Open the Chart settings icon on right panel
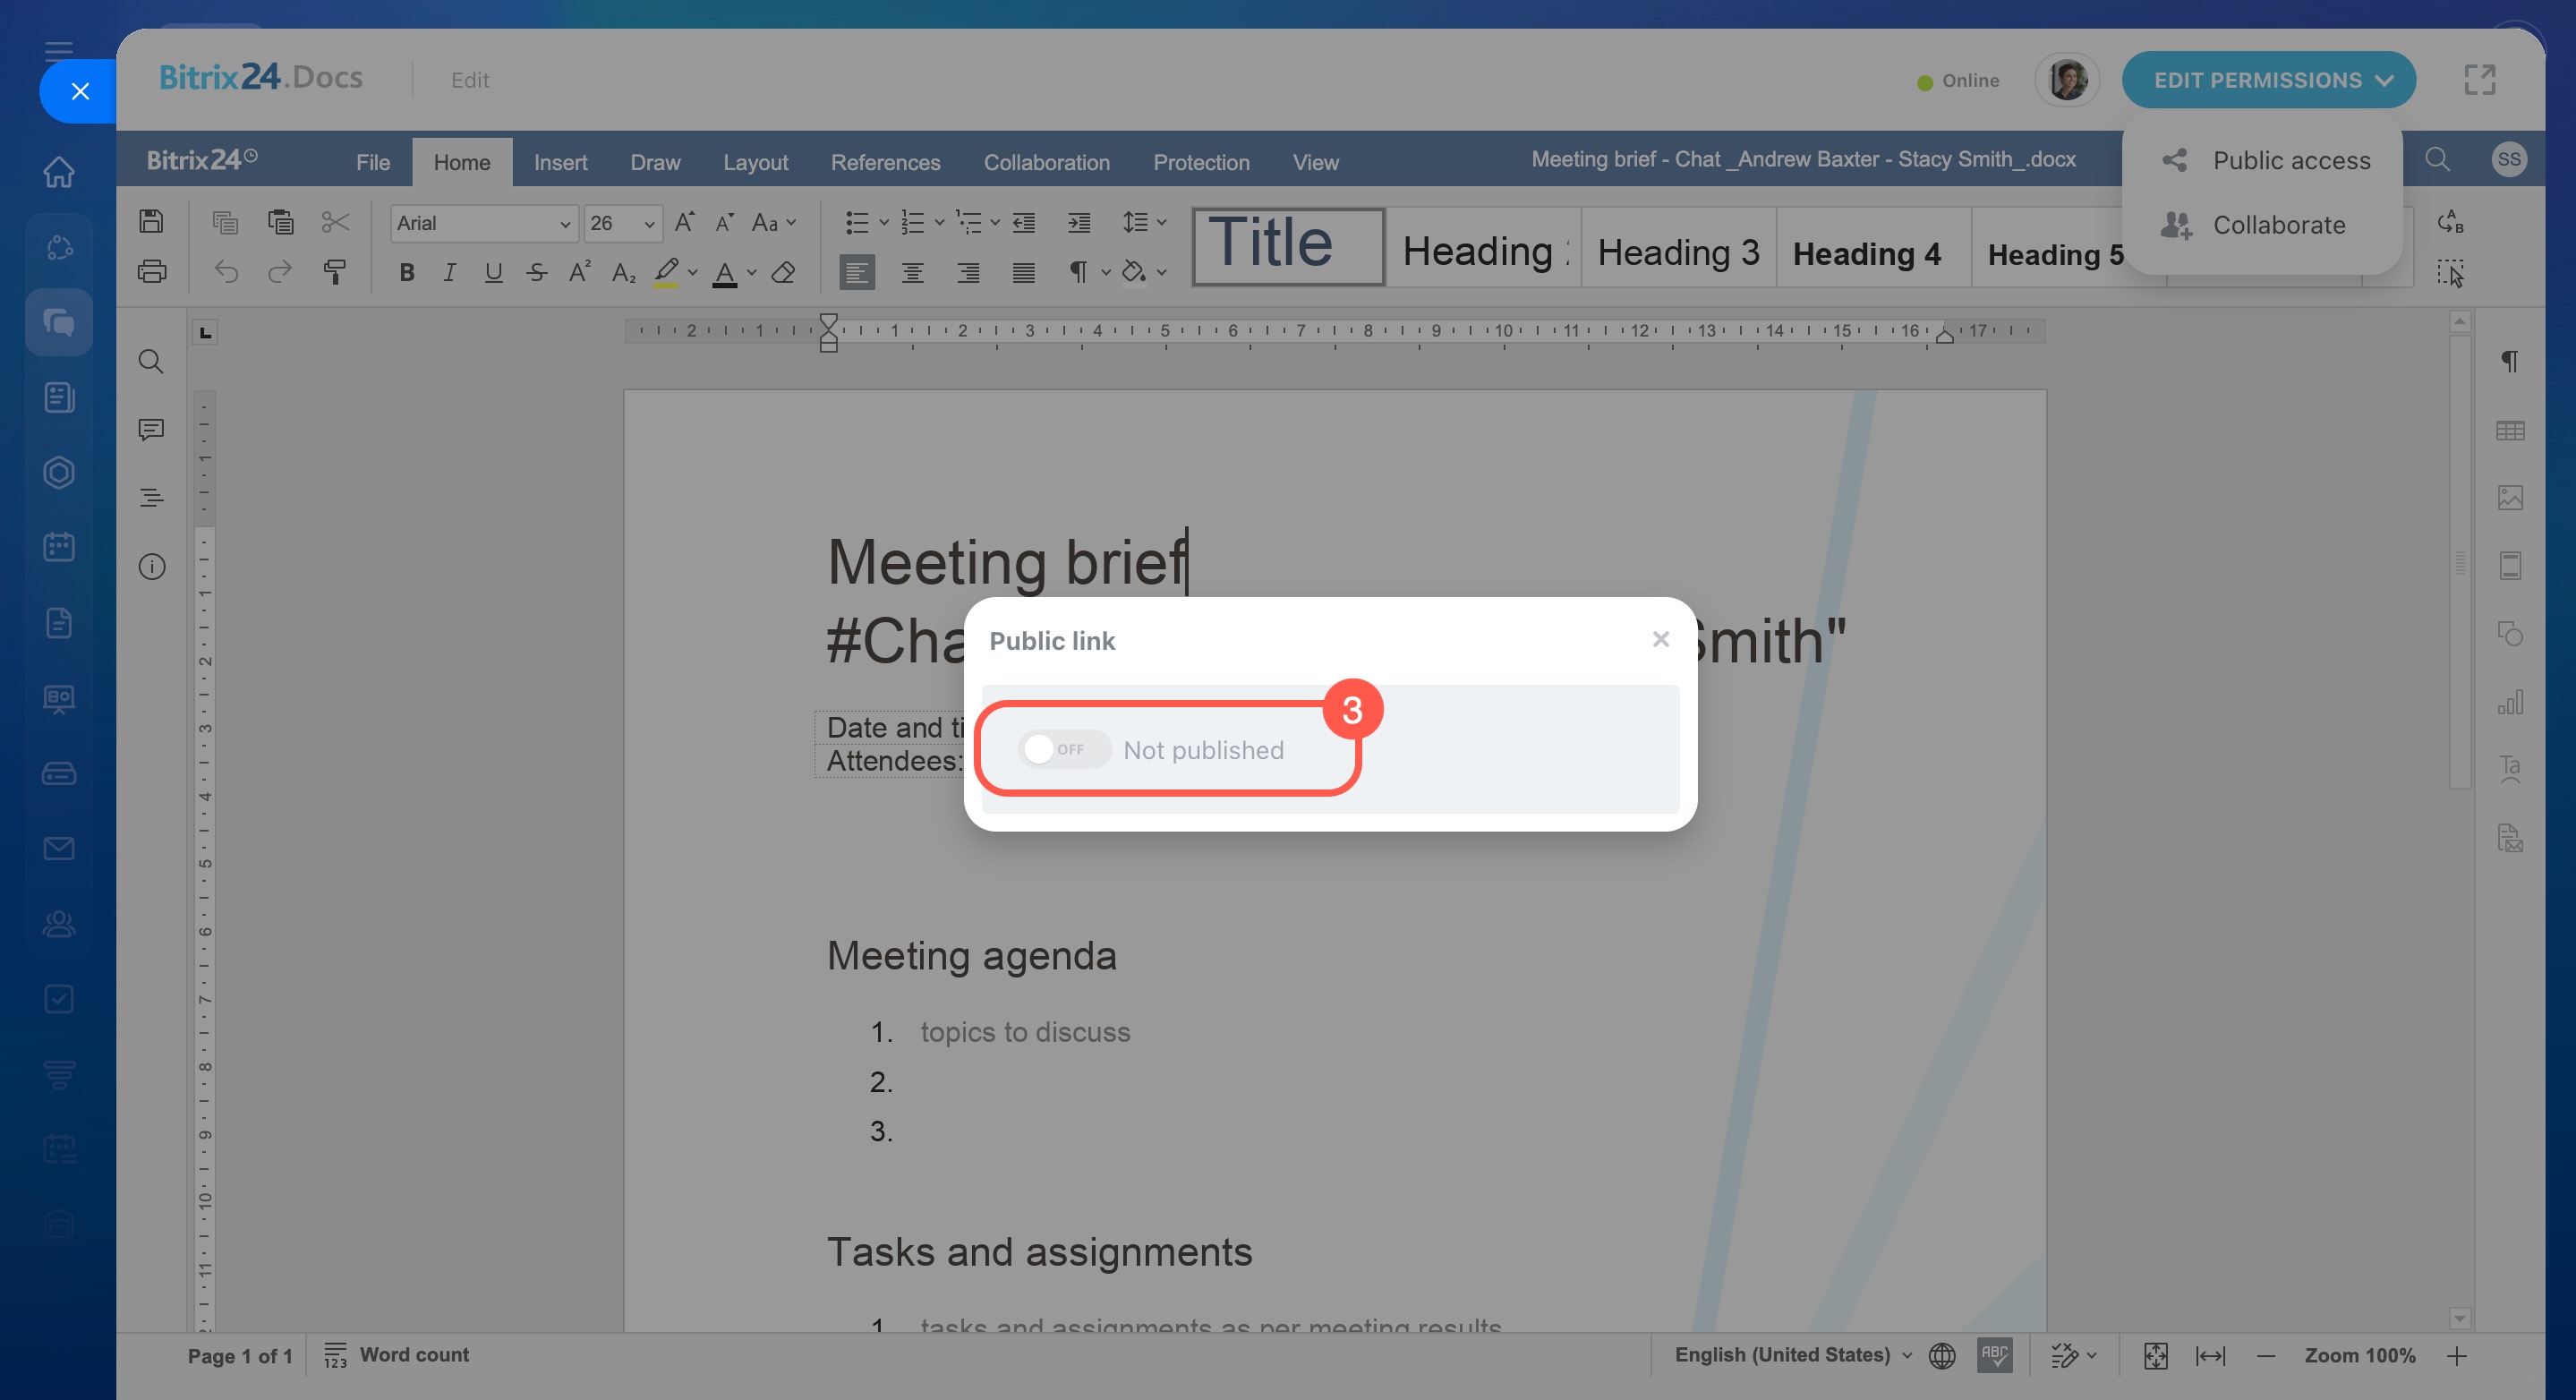Screen dimensions: 2576x1400 coord(2510,702)
